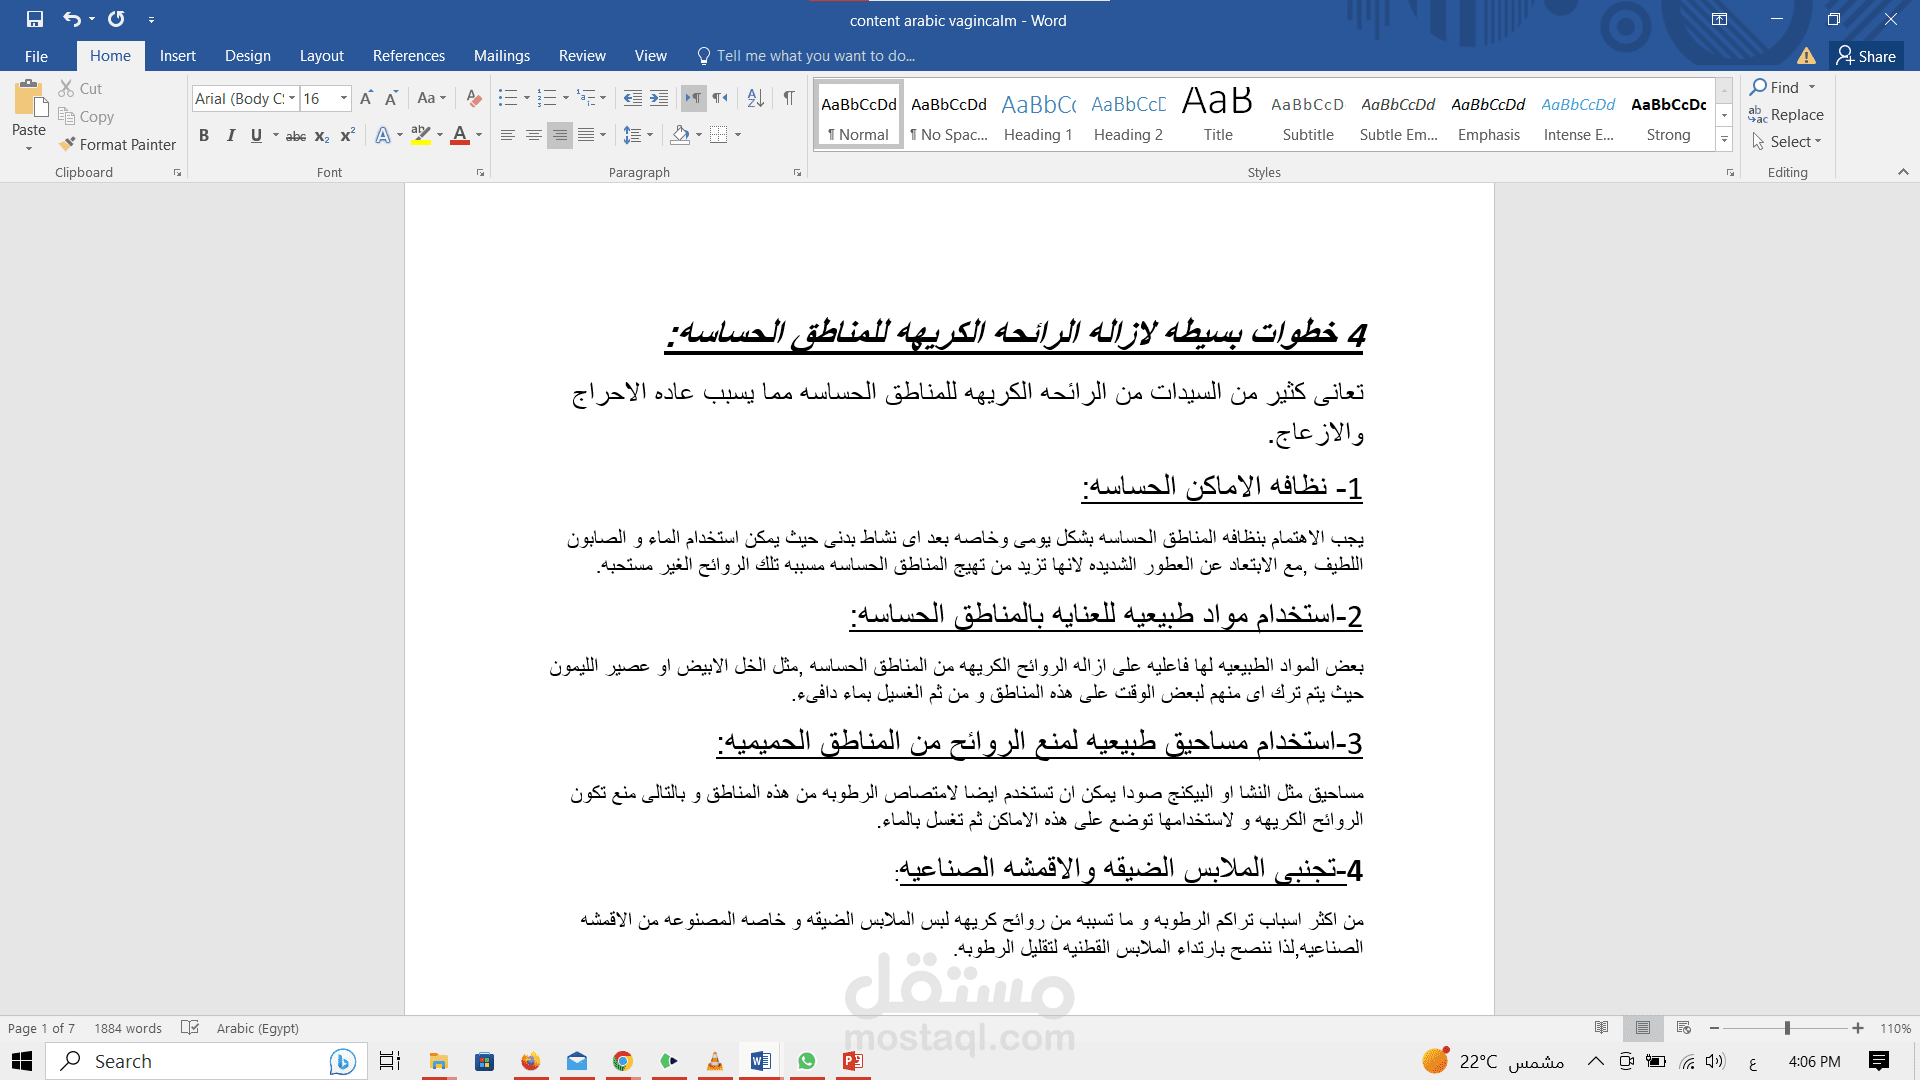Click the Text Effects icon
The height and width of the screenshot is (1080, 1920).
click(383, 135)
